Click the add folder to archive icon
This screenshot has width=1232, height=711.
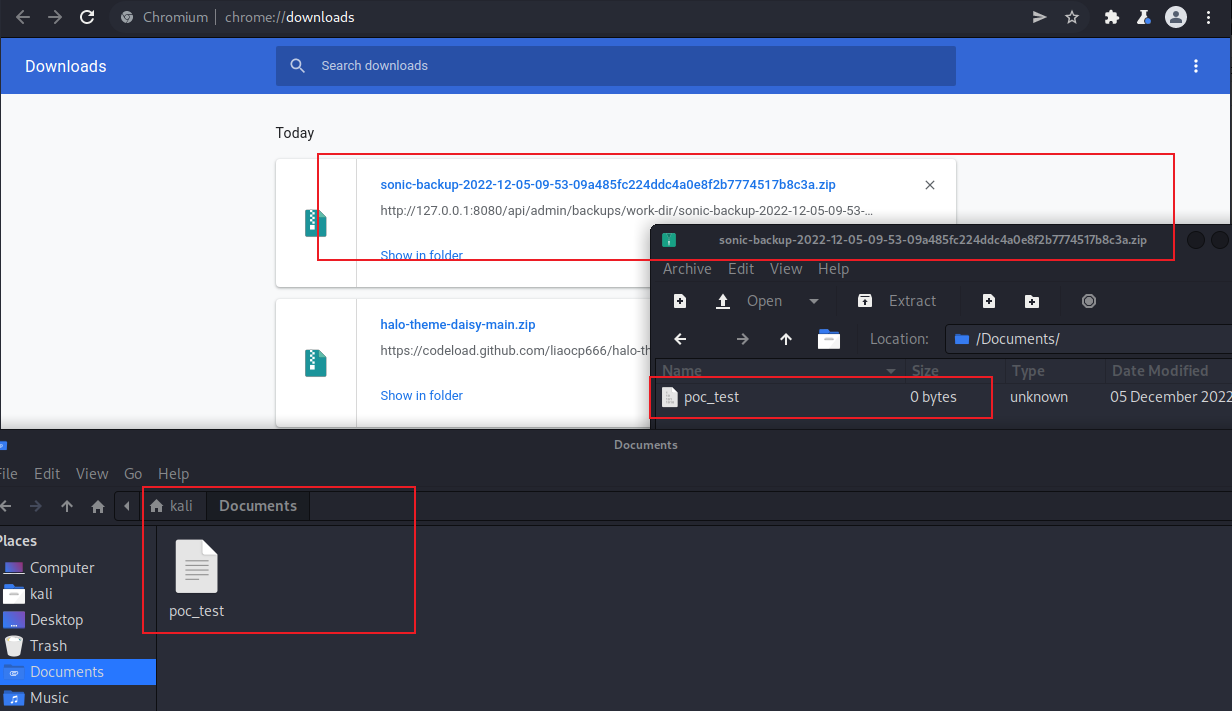point(1032,301)
